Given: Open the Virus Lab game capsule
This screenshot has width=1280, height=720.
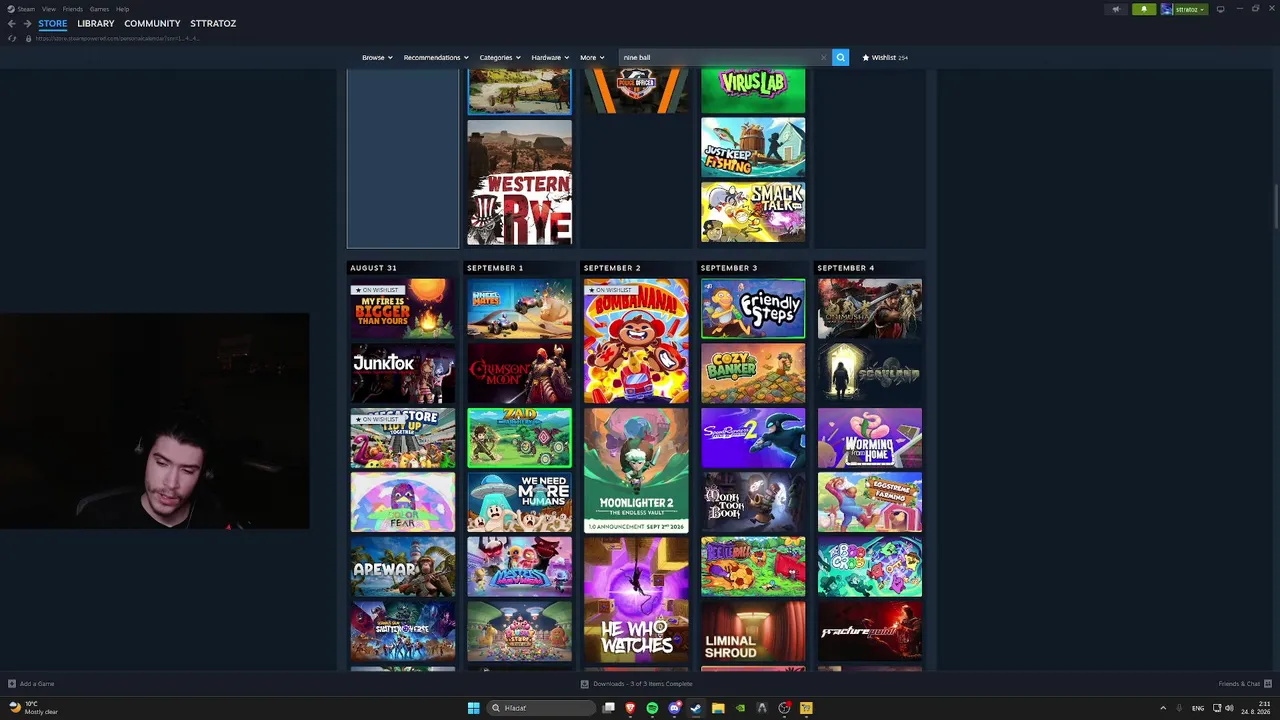Looking at the screenshot, I should pos(753,92).
